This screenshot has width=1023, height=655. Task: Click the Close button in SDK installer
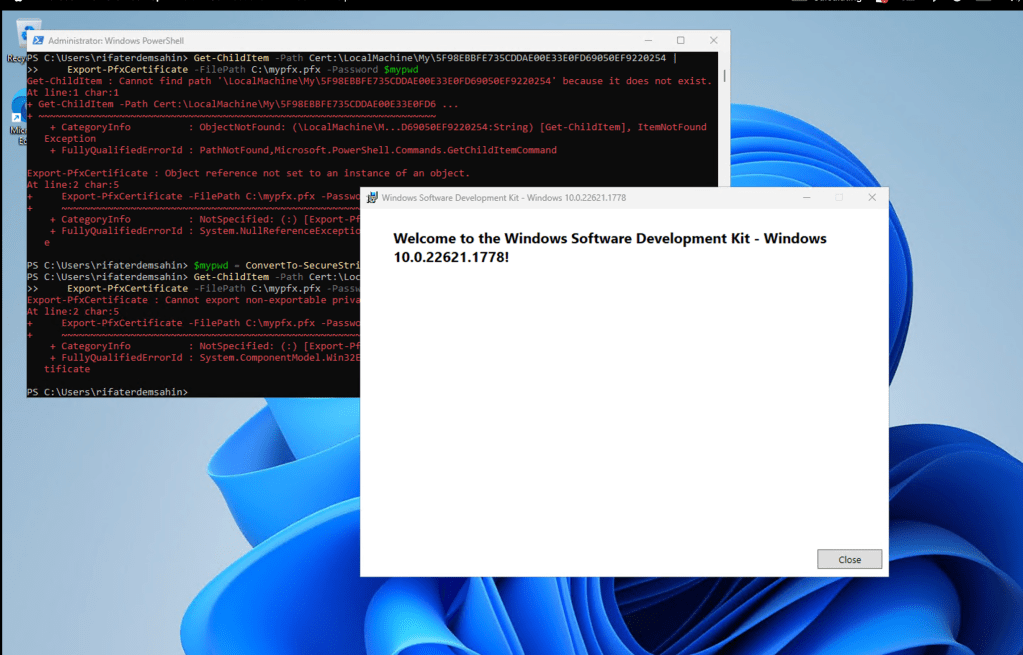coord(849,559)
